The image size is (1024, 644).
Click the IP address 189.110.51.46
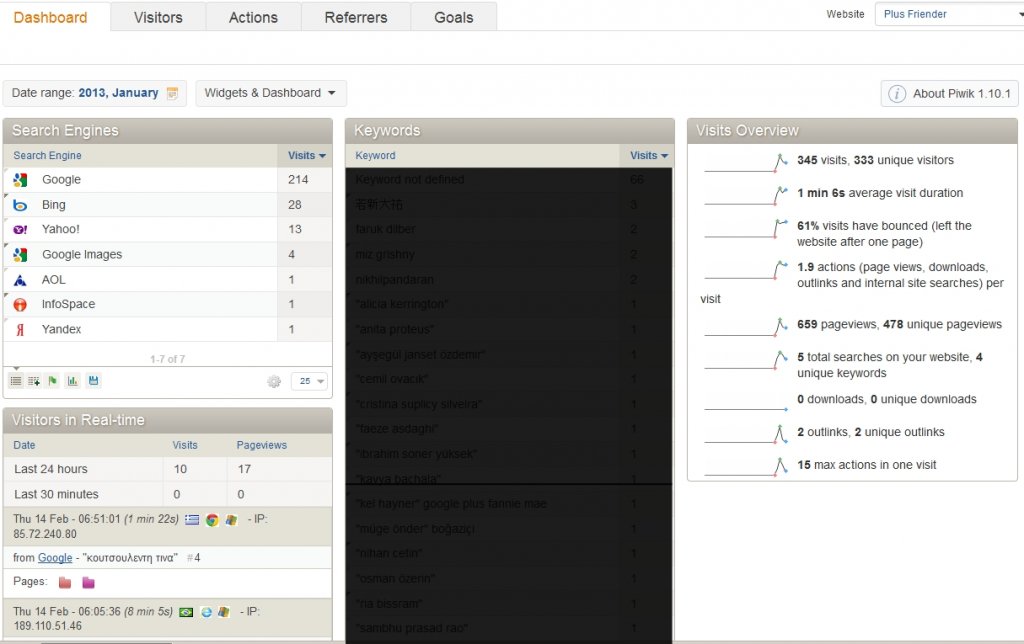click(48, 626)
